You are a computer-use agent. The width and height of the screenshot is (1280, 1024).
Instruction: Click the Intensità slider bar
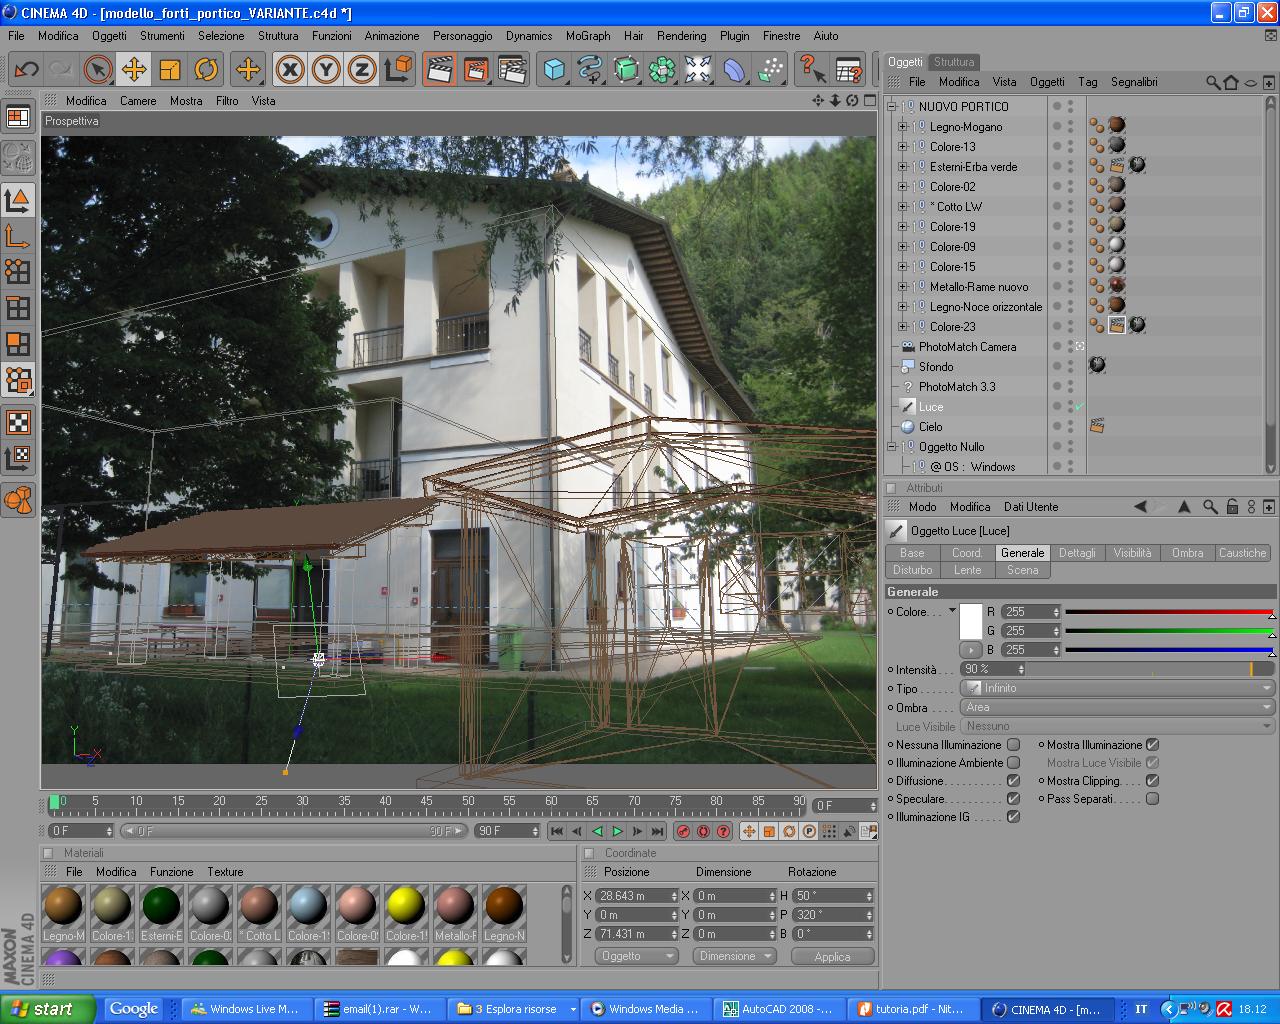(x=1150, y=669)
